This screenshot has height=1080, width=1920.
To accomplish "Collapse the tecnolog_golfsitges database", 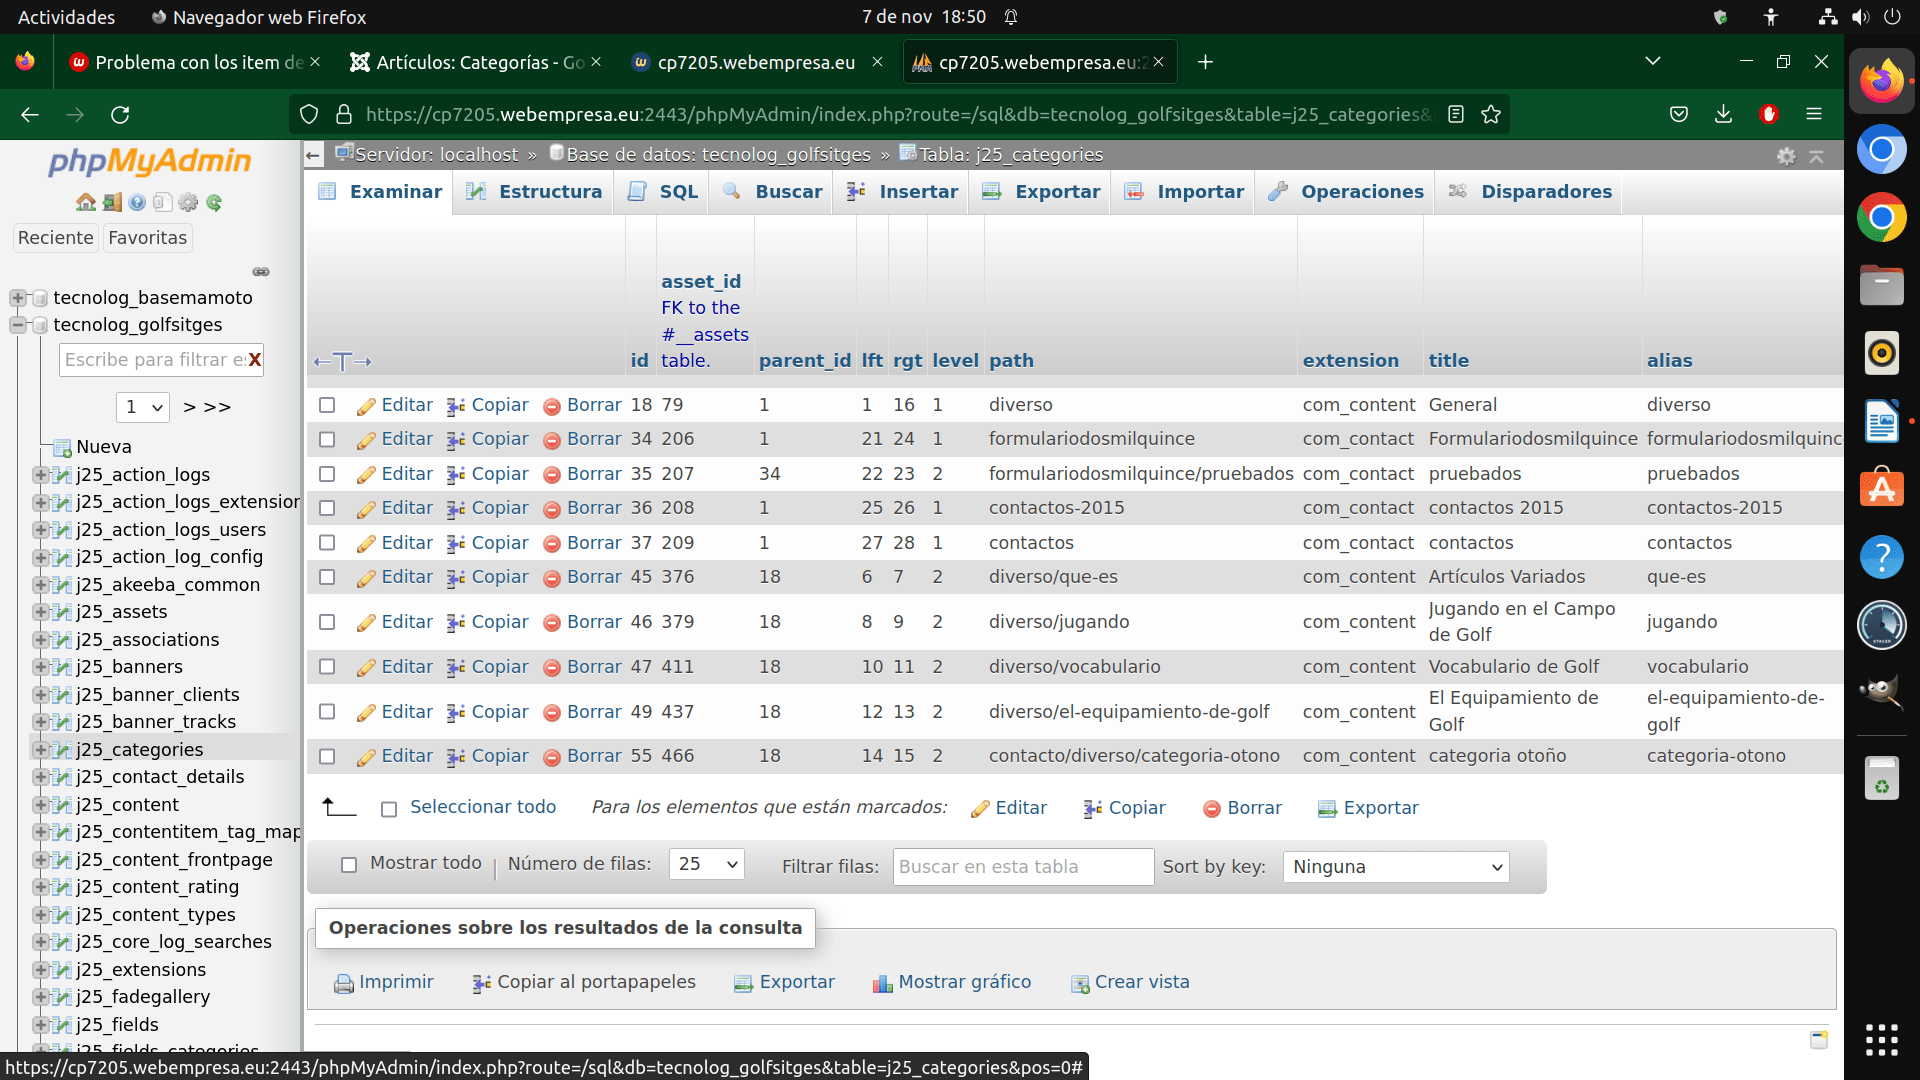I will click(x=17, y=325).
